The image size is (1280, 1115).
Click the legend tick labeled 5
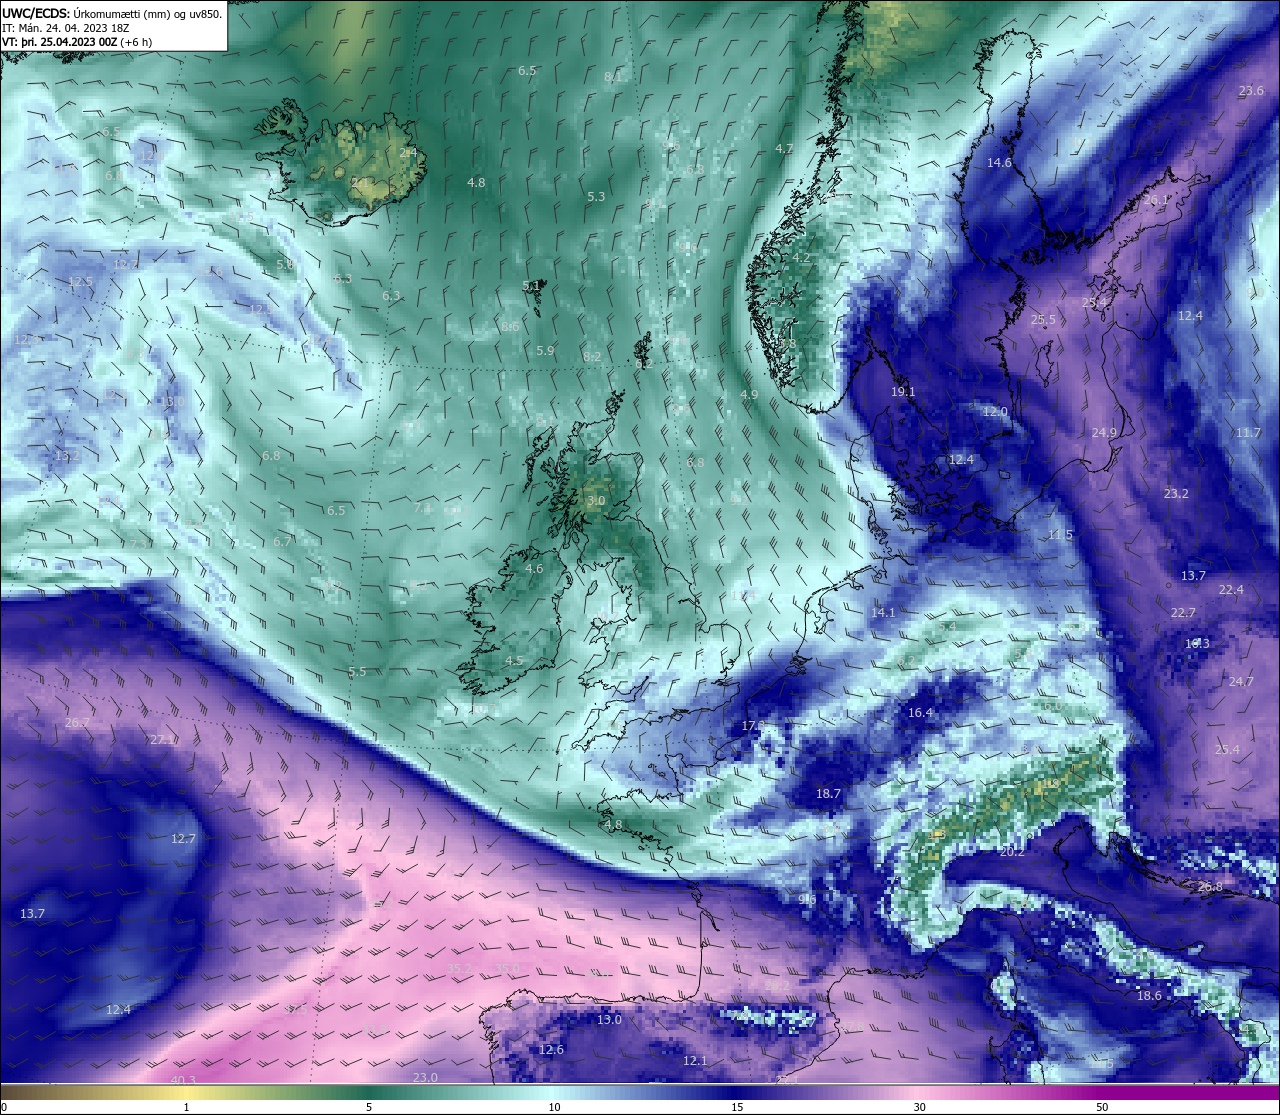[369, 1107]
